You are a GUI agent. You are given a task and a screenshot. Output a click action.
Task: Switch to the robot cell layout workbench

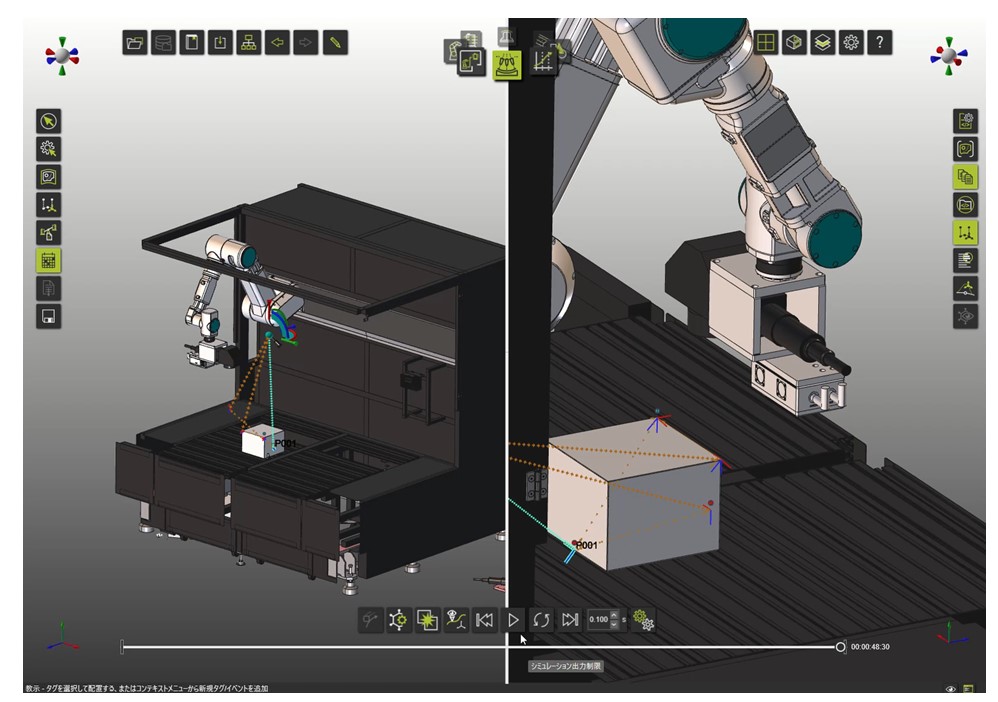click(472, 62)
